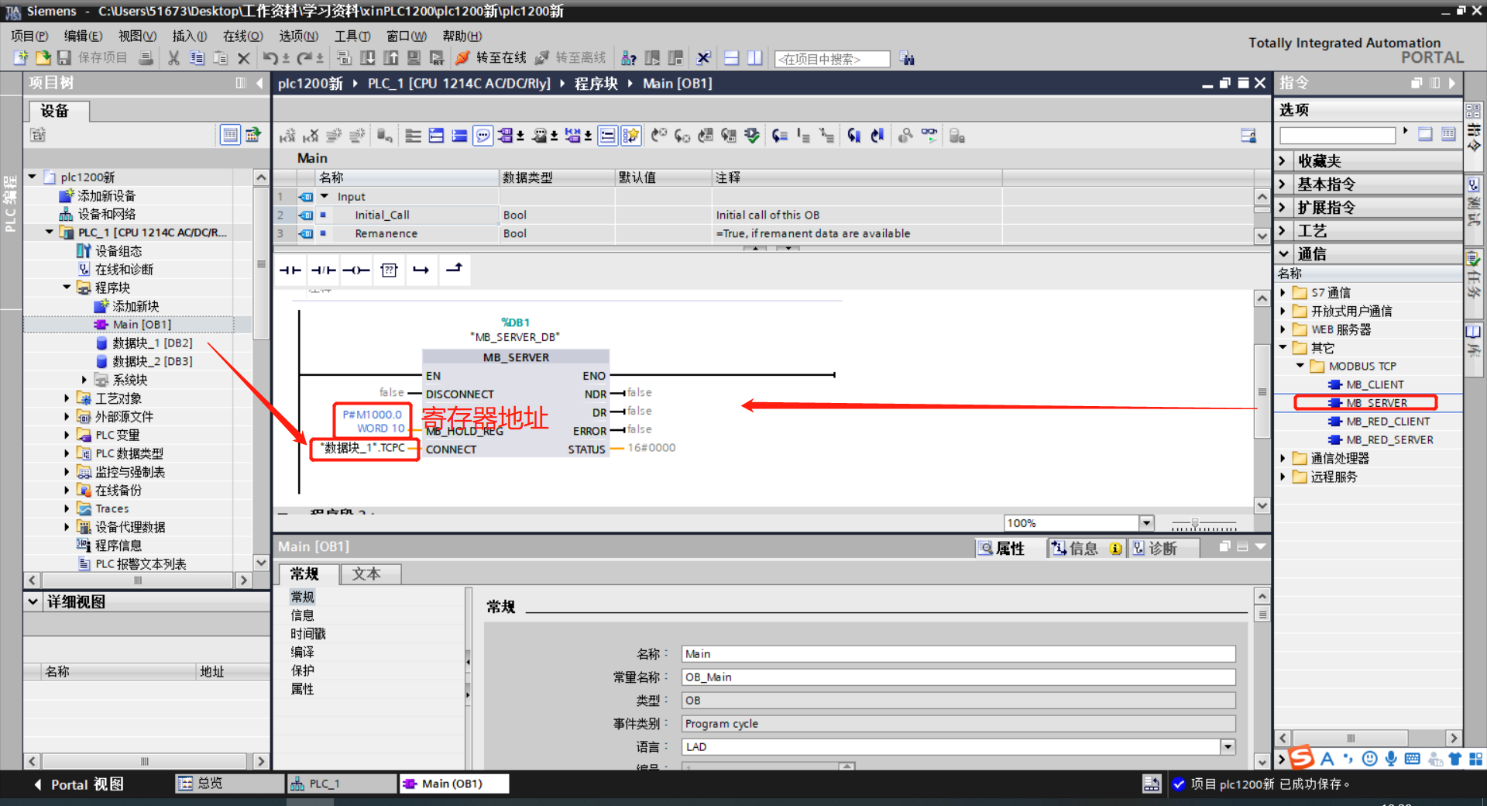This screenshot has height=806, width=1487.
Task: Collapse project tree with left arrow
Action: point(260,83)
